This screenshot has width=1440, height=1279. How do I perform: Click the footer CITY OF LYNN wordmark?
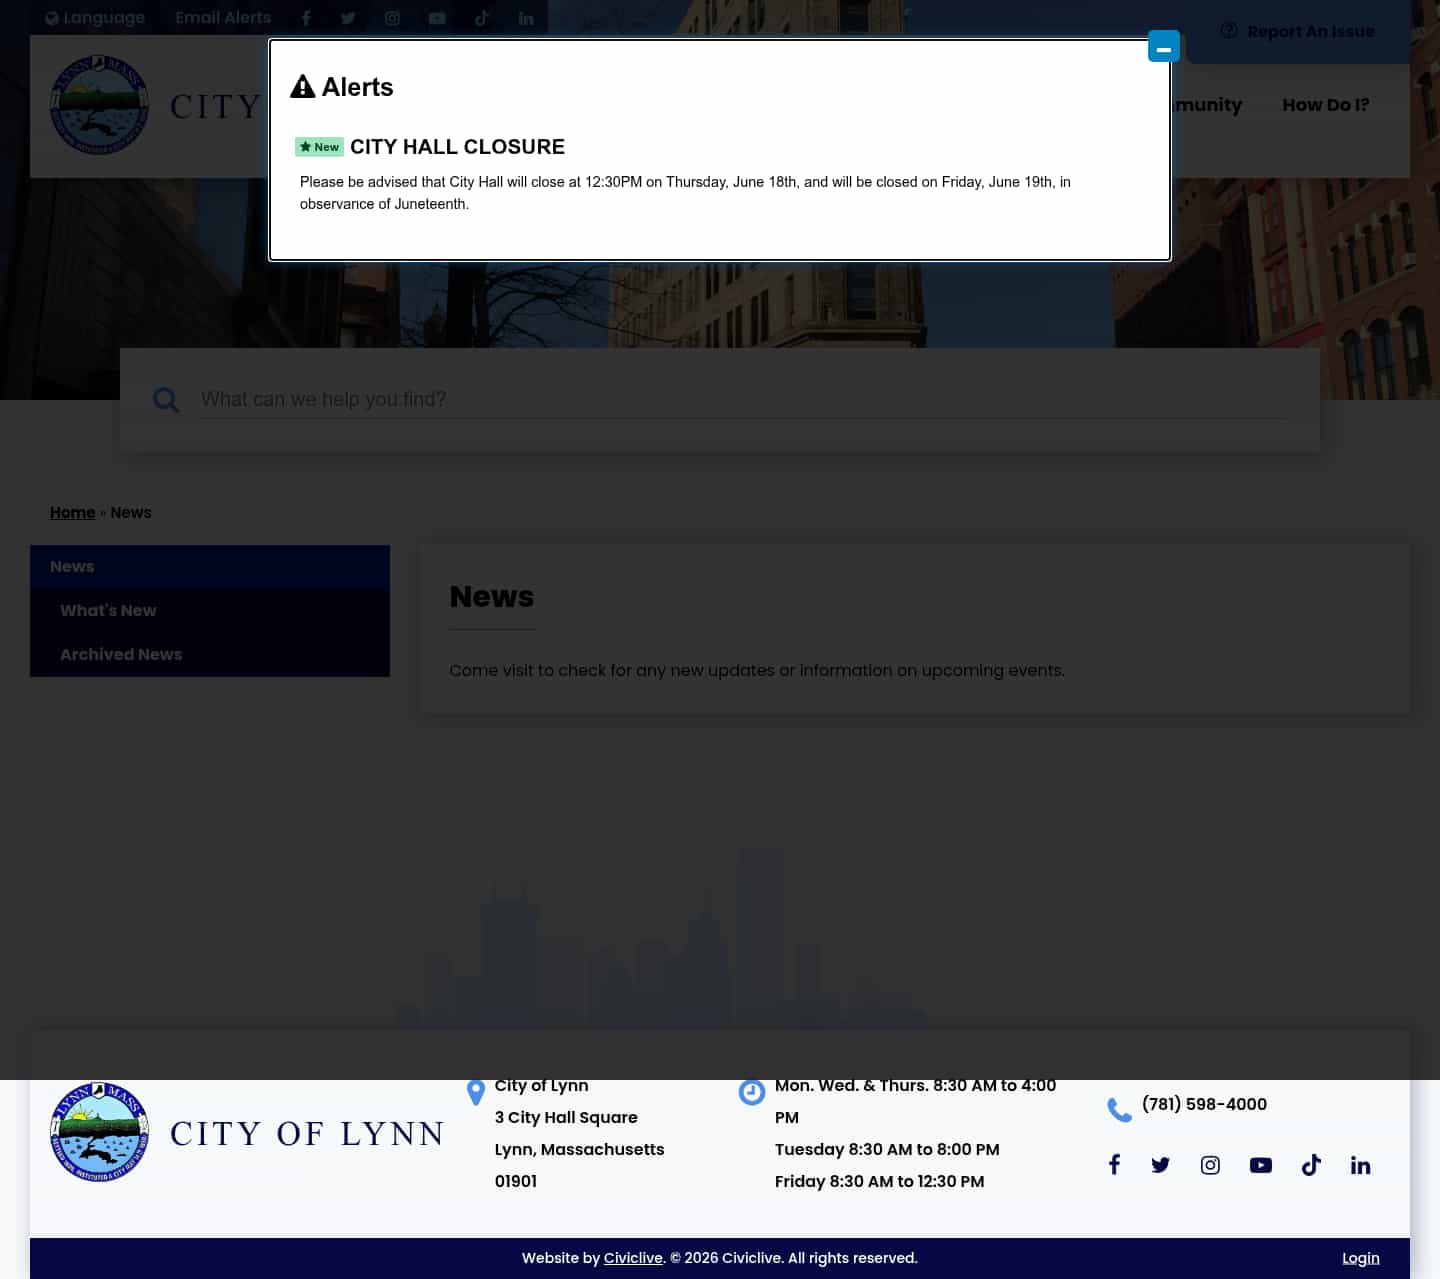pyautogui.click(x=307, y=1133)
